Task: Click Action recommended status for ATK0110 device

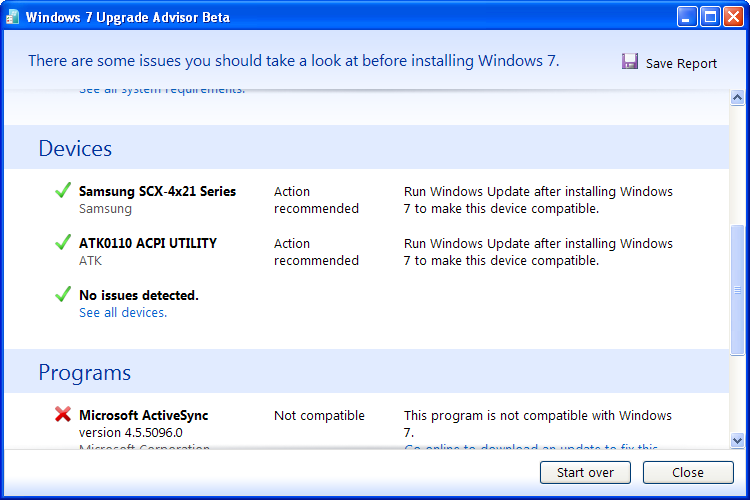Action: [x=316, y=252]
